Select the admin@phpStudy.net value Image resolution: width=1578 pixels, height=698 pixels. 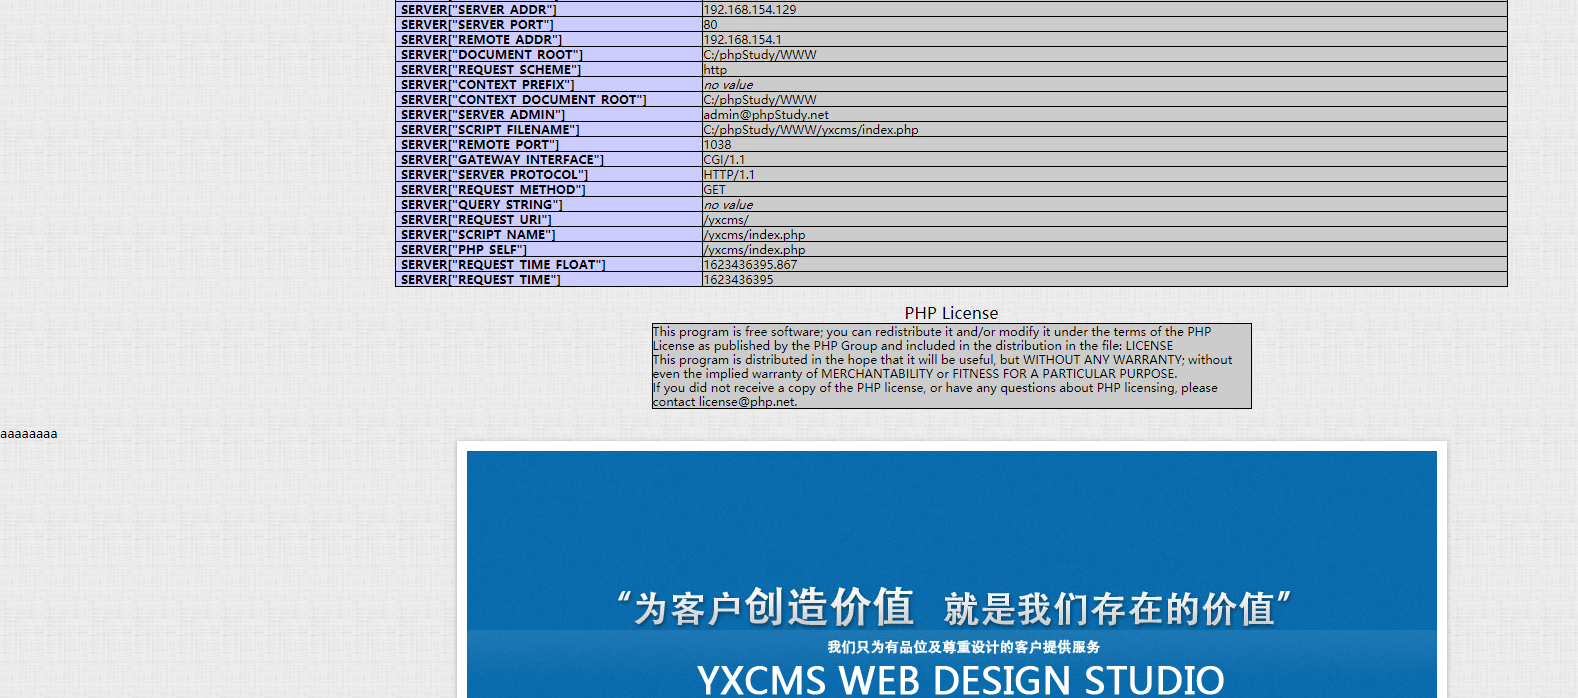[766, 114]
